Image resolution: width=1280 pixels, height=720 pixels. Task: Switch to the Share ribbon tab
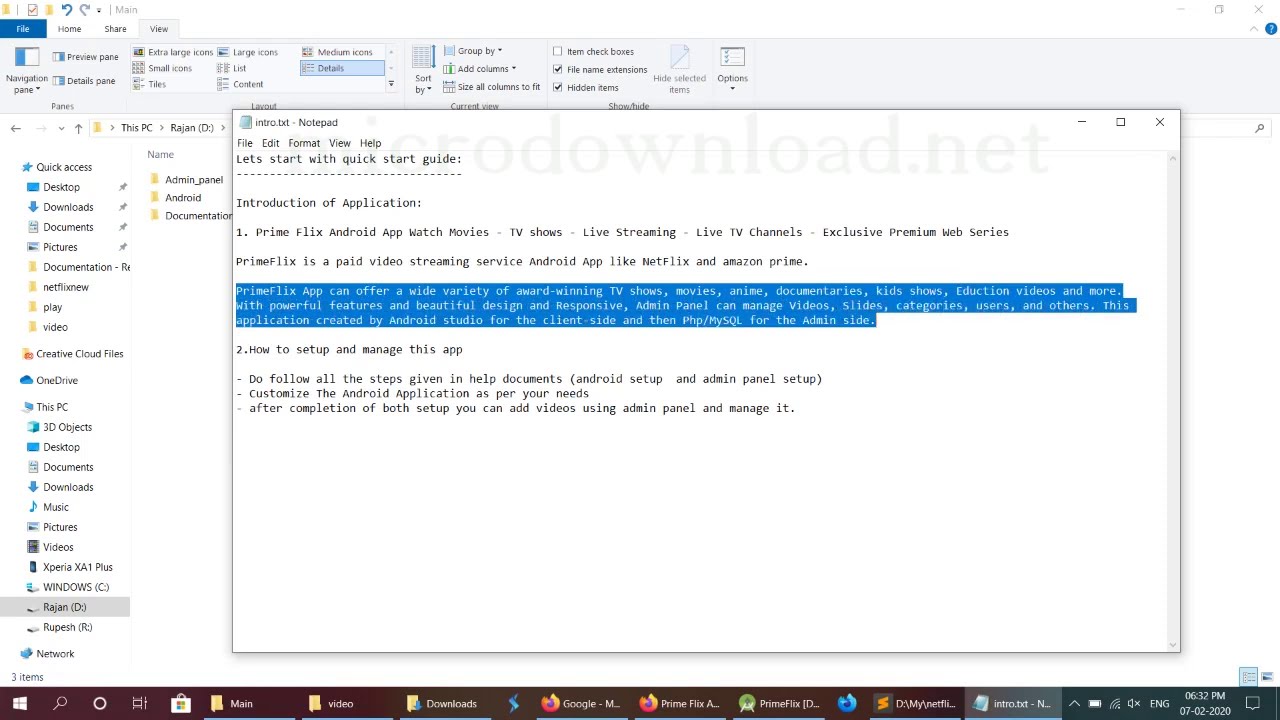coord(115,29)
